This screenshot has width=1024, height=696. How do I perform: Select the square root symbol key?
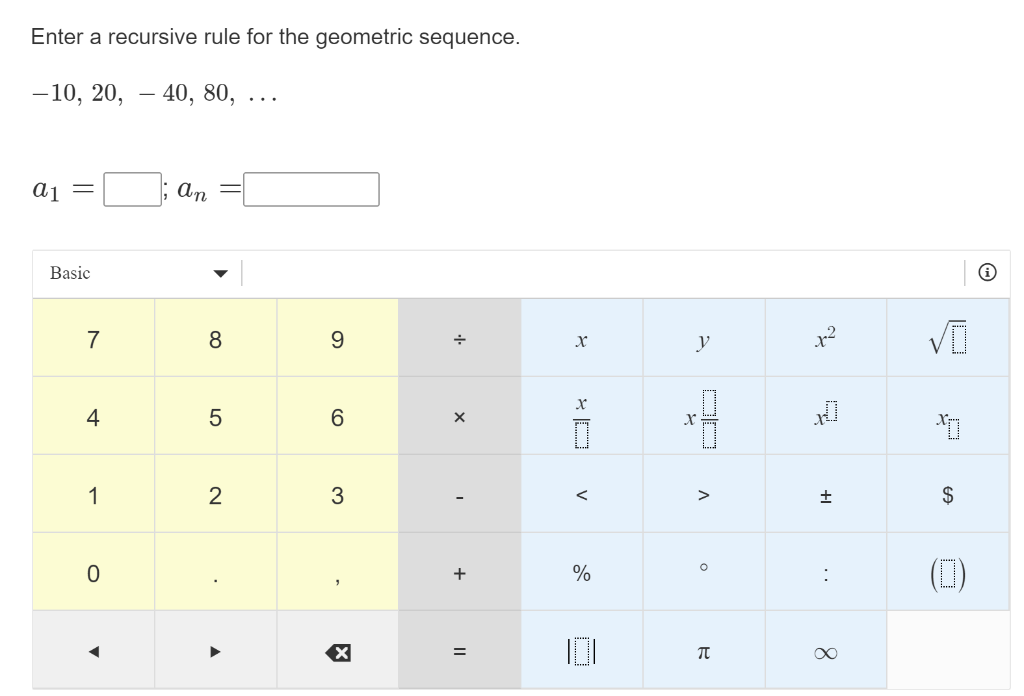tap(947, 337)
